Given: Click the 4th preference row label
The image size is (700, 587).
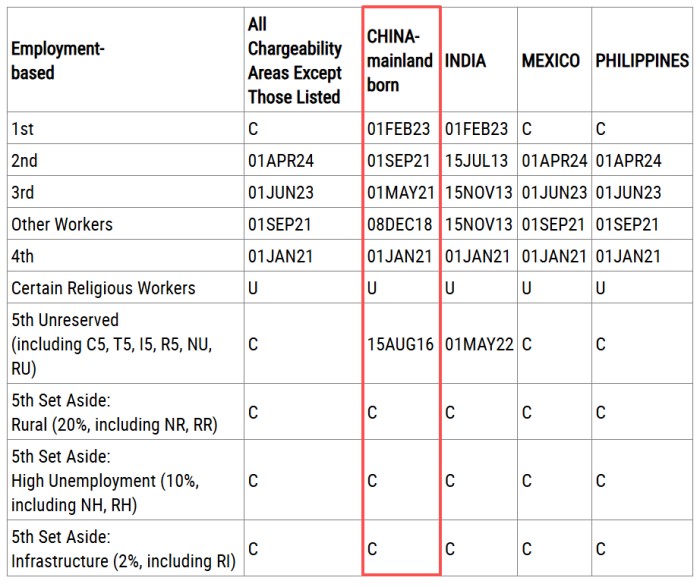Looking at the screenshot, I should 23,257.
